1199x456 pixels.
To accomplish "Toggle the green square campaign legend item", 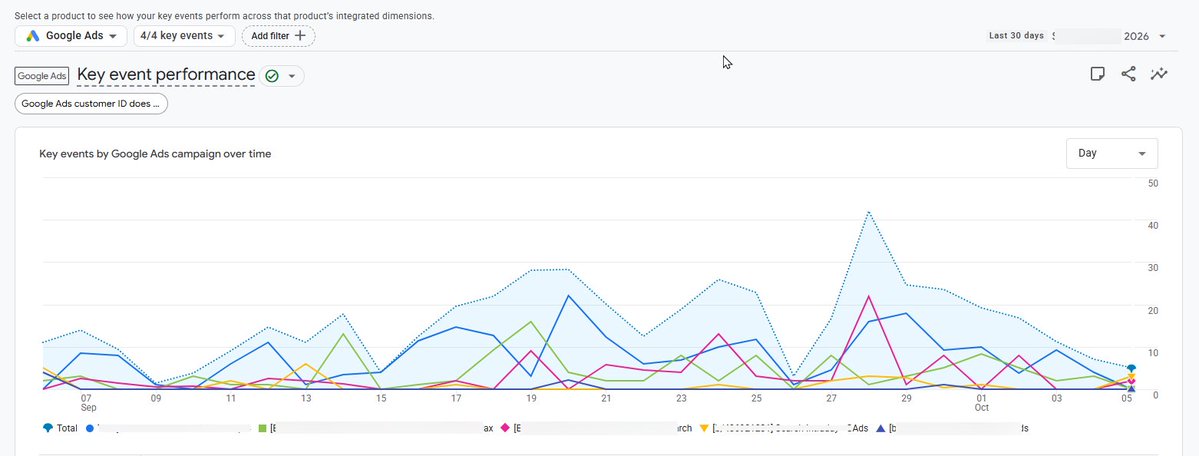I will (375, 428).
